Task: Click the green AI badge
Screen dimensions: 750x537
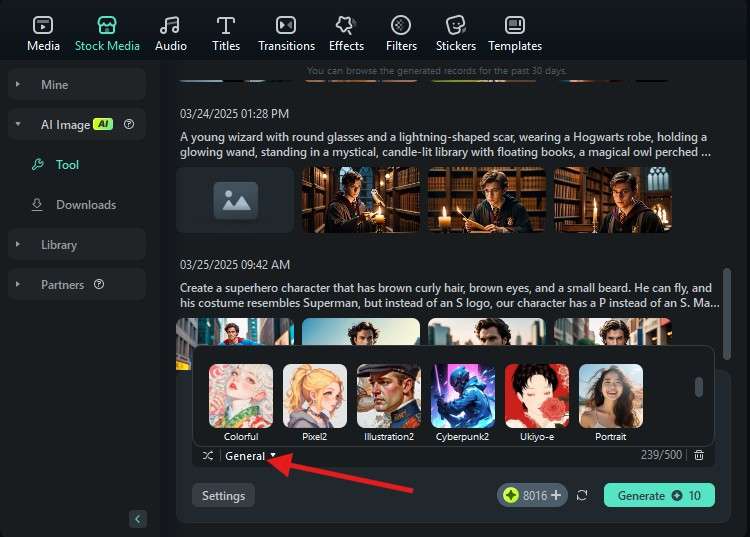Action: [103, 124]
